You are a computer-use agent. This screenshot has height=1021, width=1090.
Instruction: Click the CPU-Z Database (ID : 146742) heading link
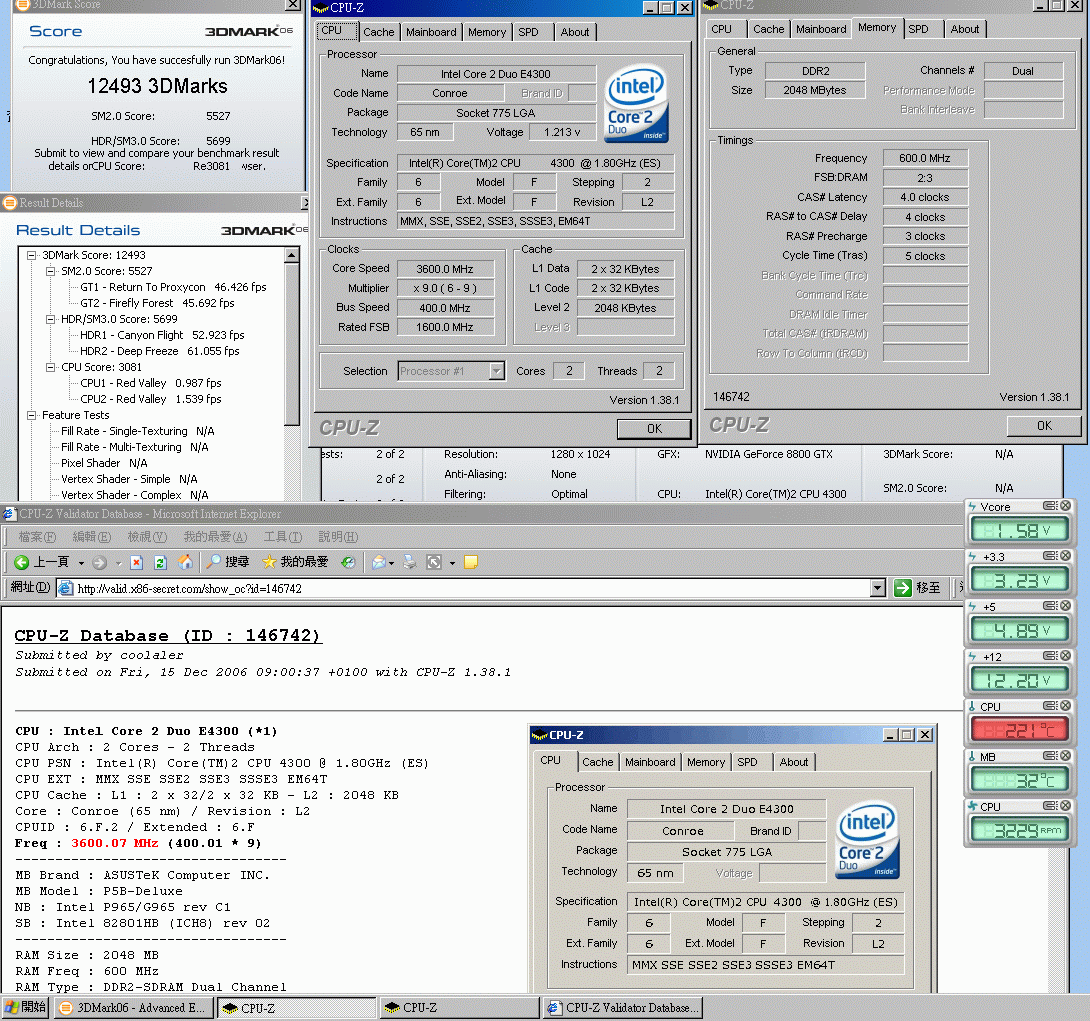pyautogui.click(x=168, y=635)
